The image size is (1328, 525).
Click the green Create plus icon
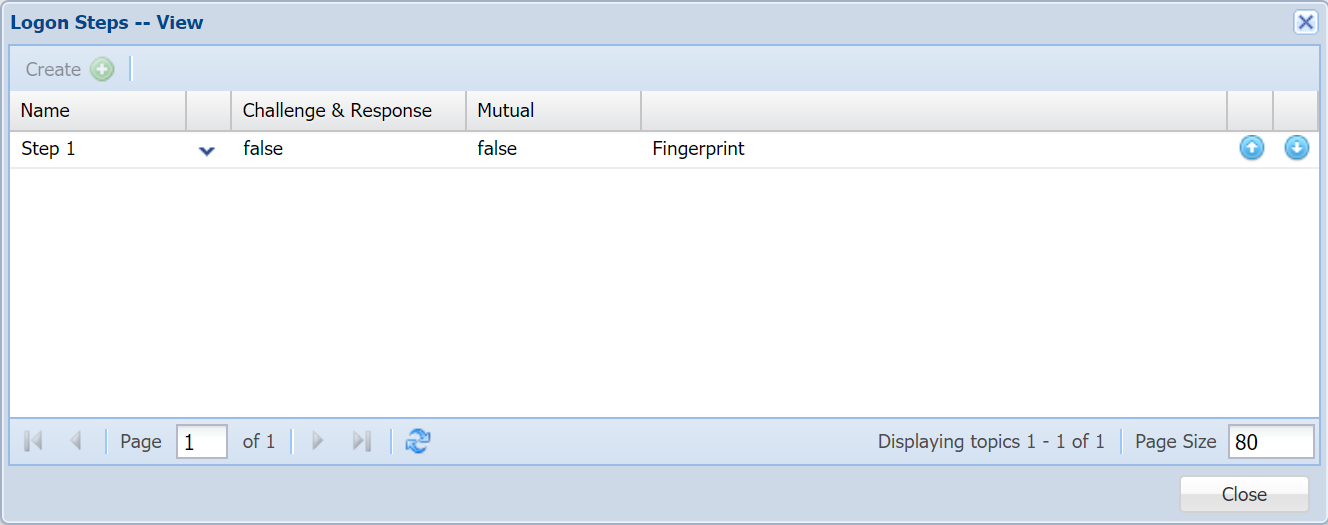click(102, 69)
